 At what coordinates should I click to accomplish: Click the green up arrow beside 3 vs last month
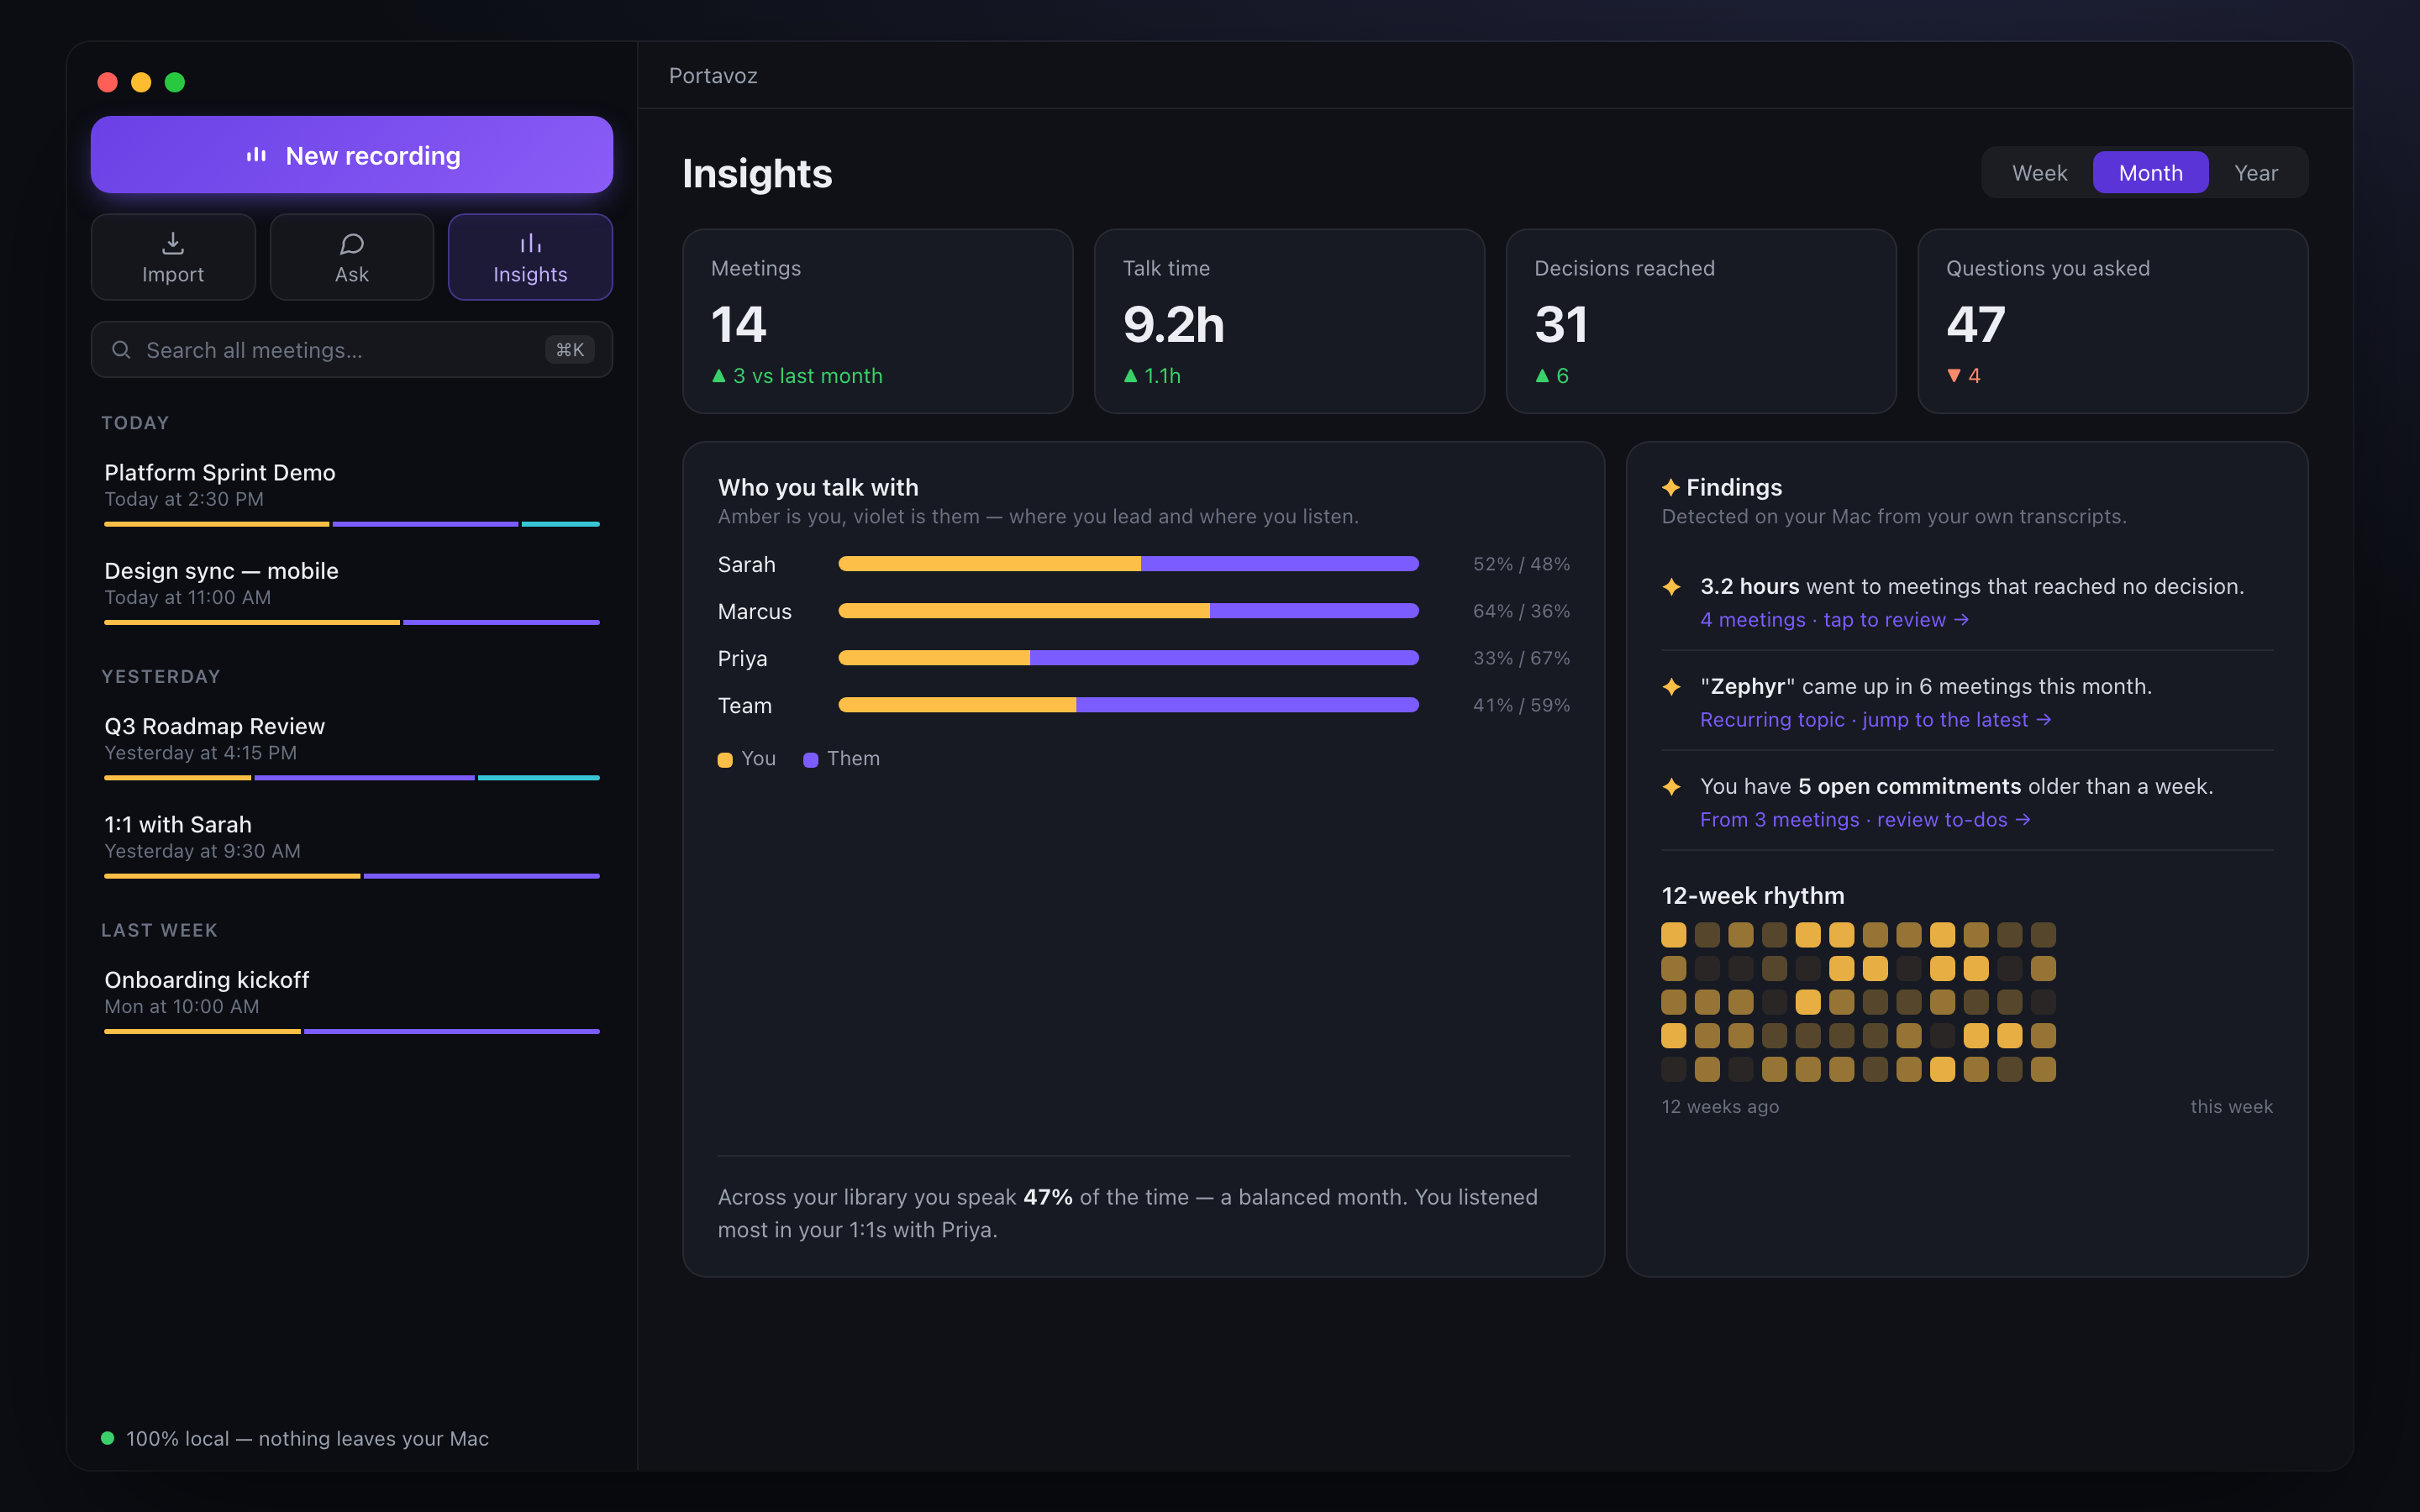[718, 376]
